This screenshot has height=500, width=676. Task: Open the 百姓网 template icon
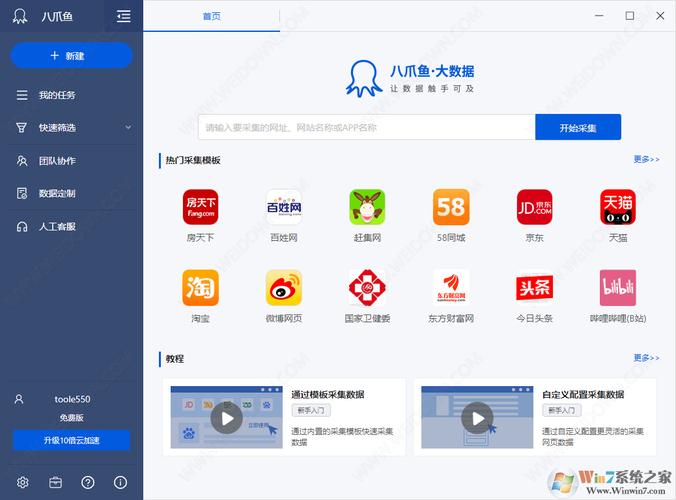coord(284,207)
